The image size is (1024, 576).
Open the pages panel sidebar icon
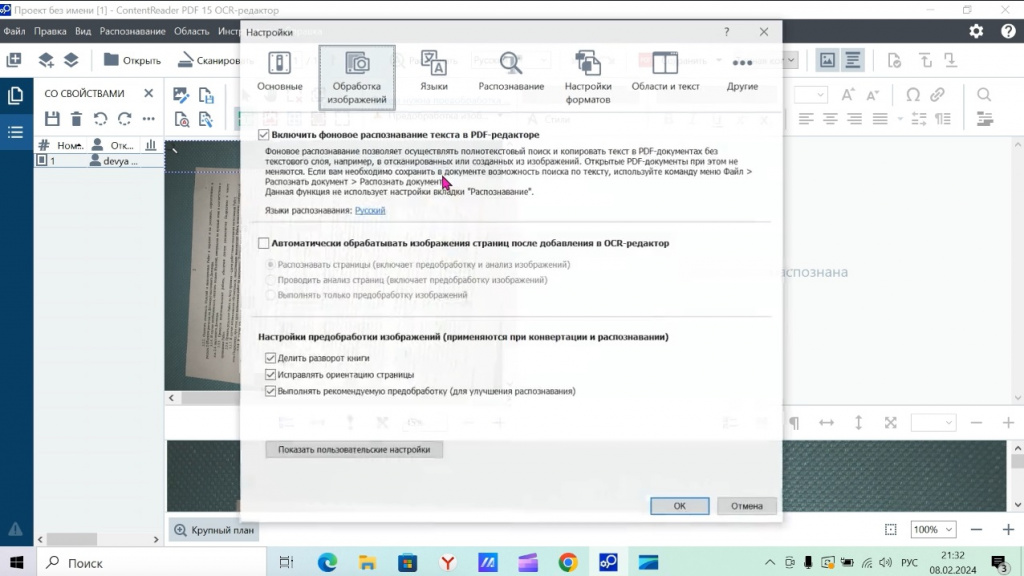tap(15, 96)
